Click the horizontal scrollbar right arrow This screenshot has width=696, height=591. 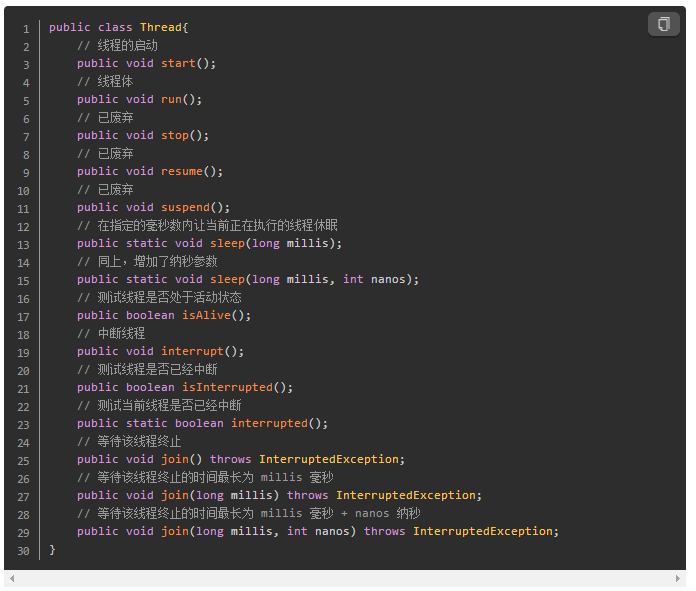(677, 578)
